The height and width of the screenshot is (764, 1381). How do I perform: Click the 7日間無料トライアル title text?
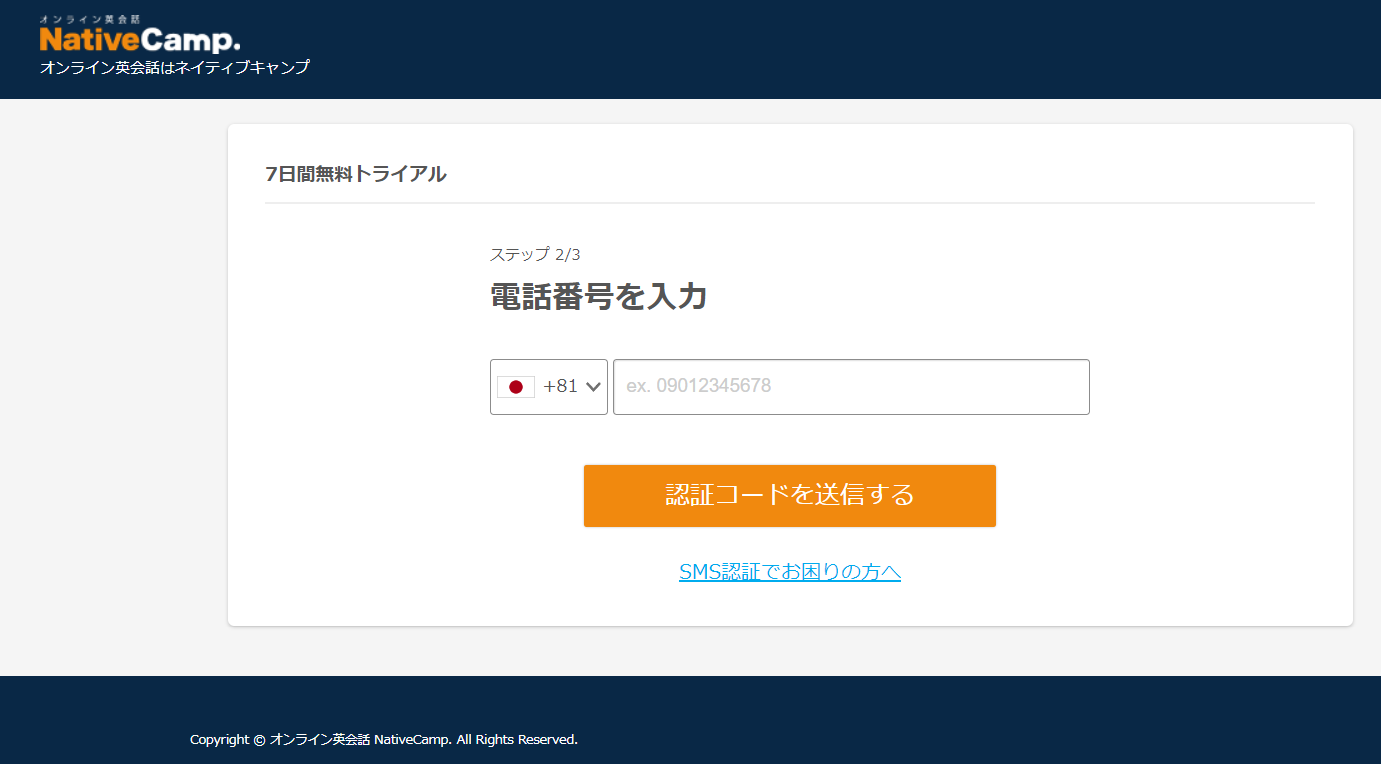coord(356,174)
